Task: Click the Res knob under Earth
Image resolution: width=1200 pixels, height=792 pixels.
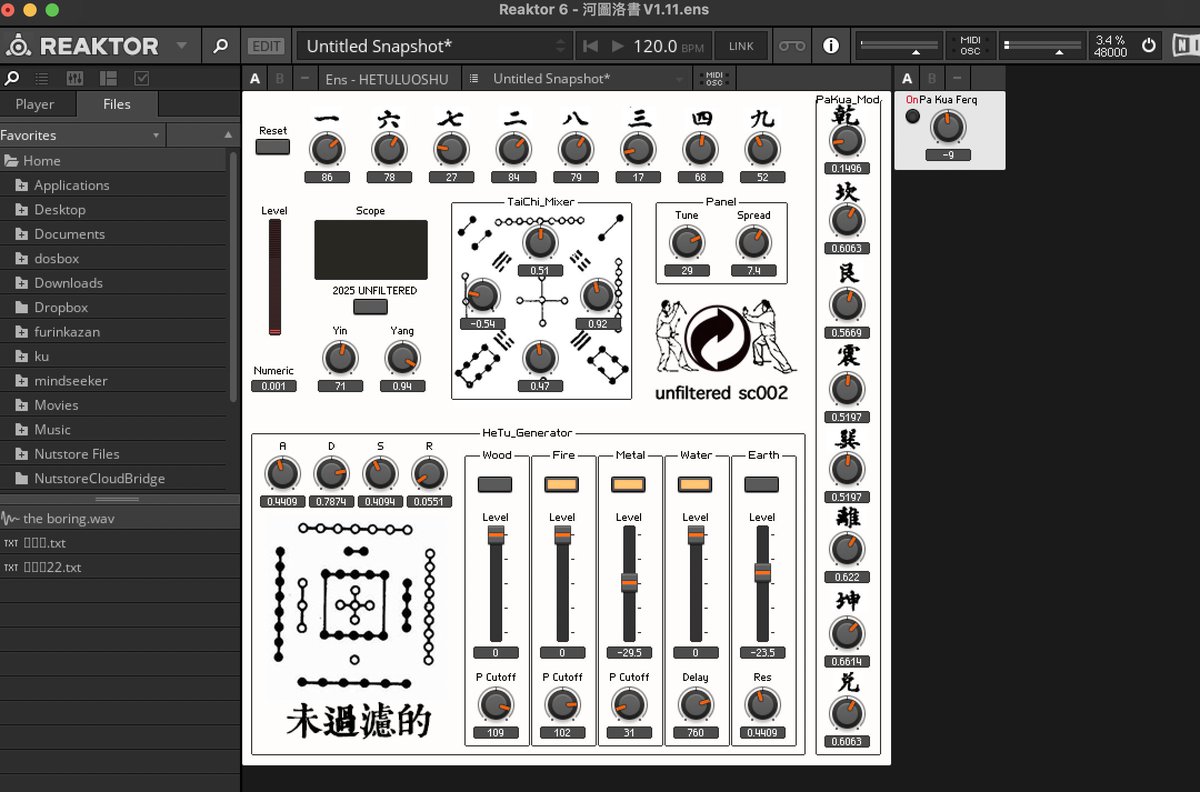Action: (x=762, y=705)
